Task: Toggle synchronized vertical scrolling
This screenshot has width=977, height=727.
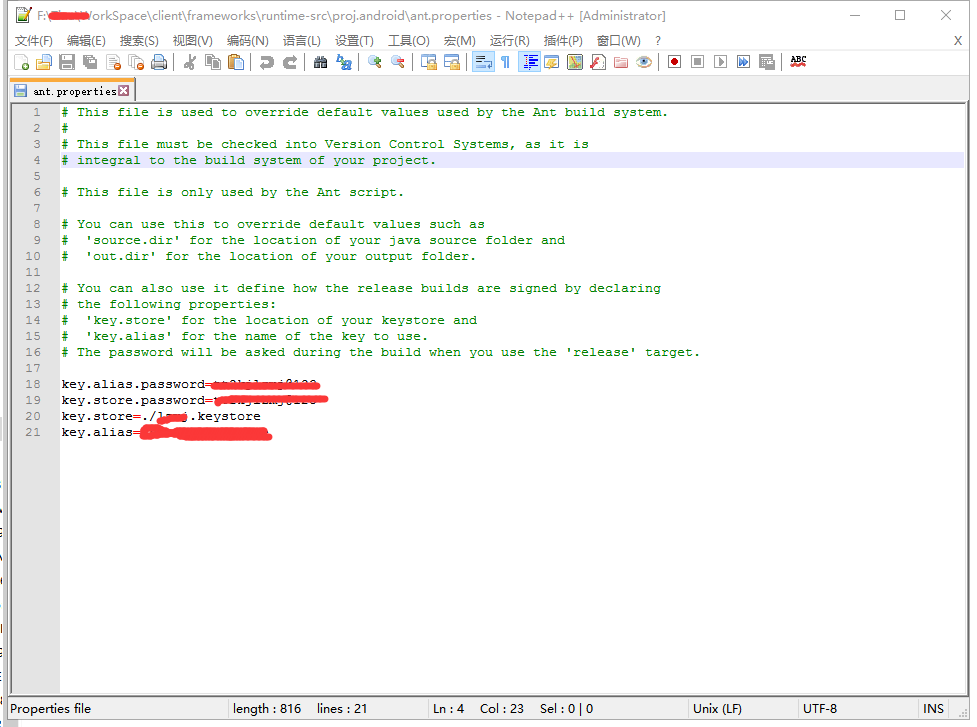Action: [x=429, y=62]
